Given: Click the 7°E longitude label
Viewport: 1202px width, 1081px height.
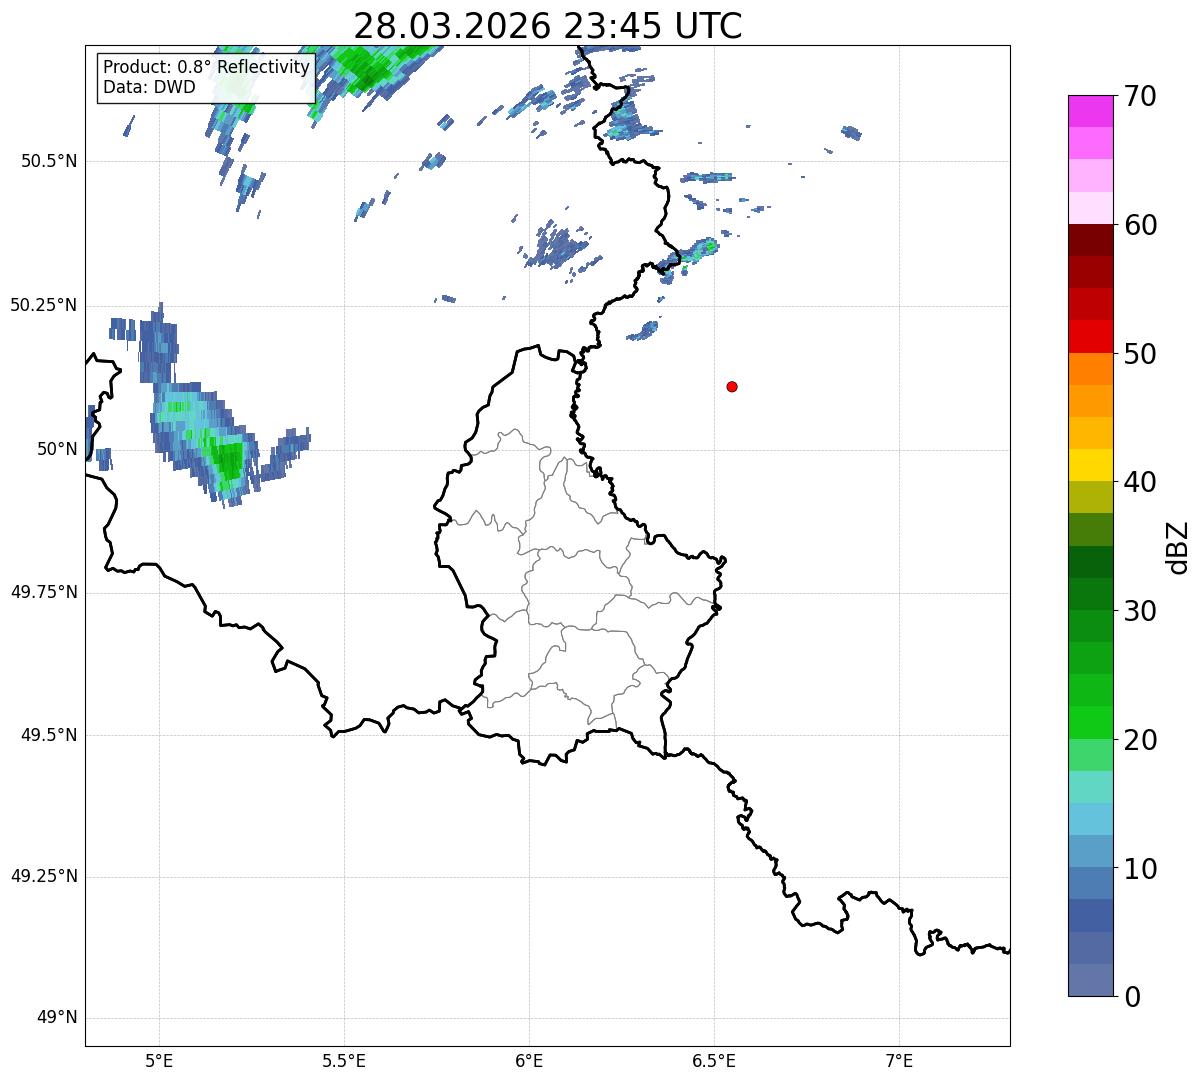Looking at the screenshot, I should [899, 1060].
